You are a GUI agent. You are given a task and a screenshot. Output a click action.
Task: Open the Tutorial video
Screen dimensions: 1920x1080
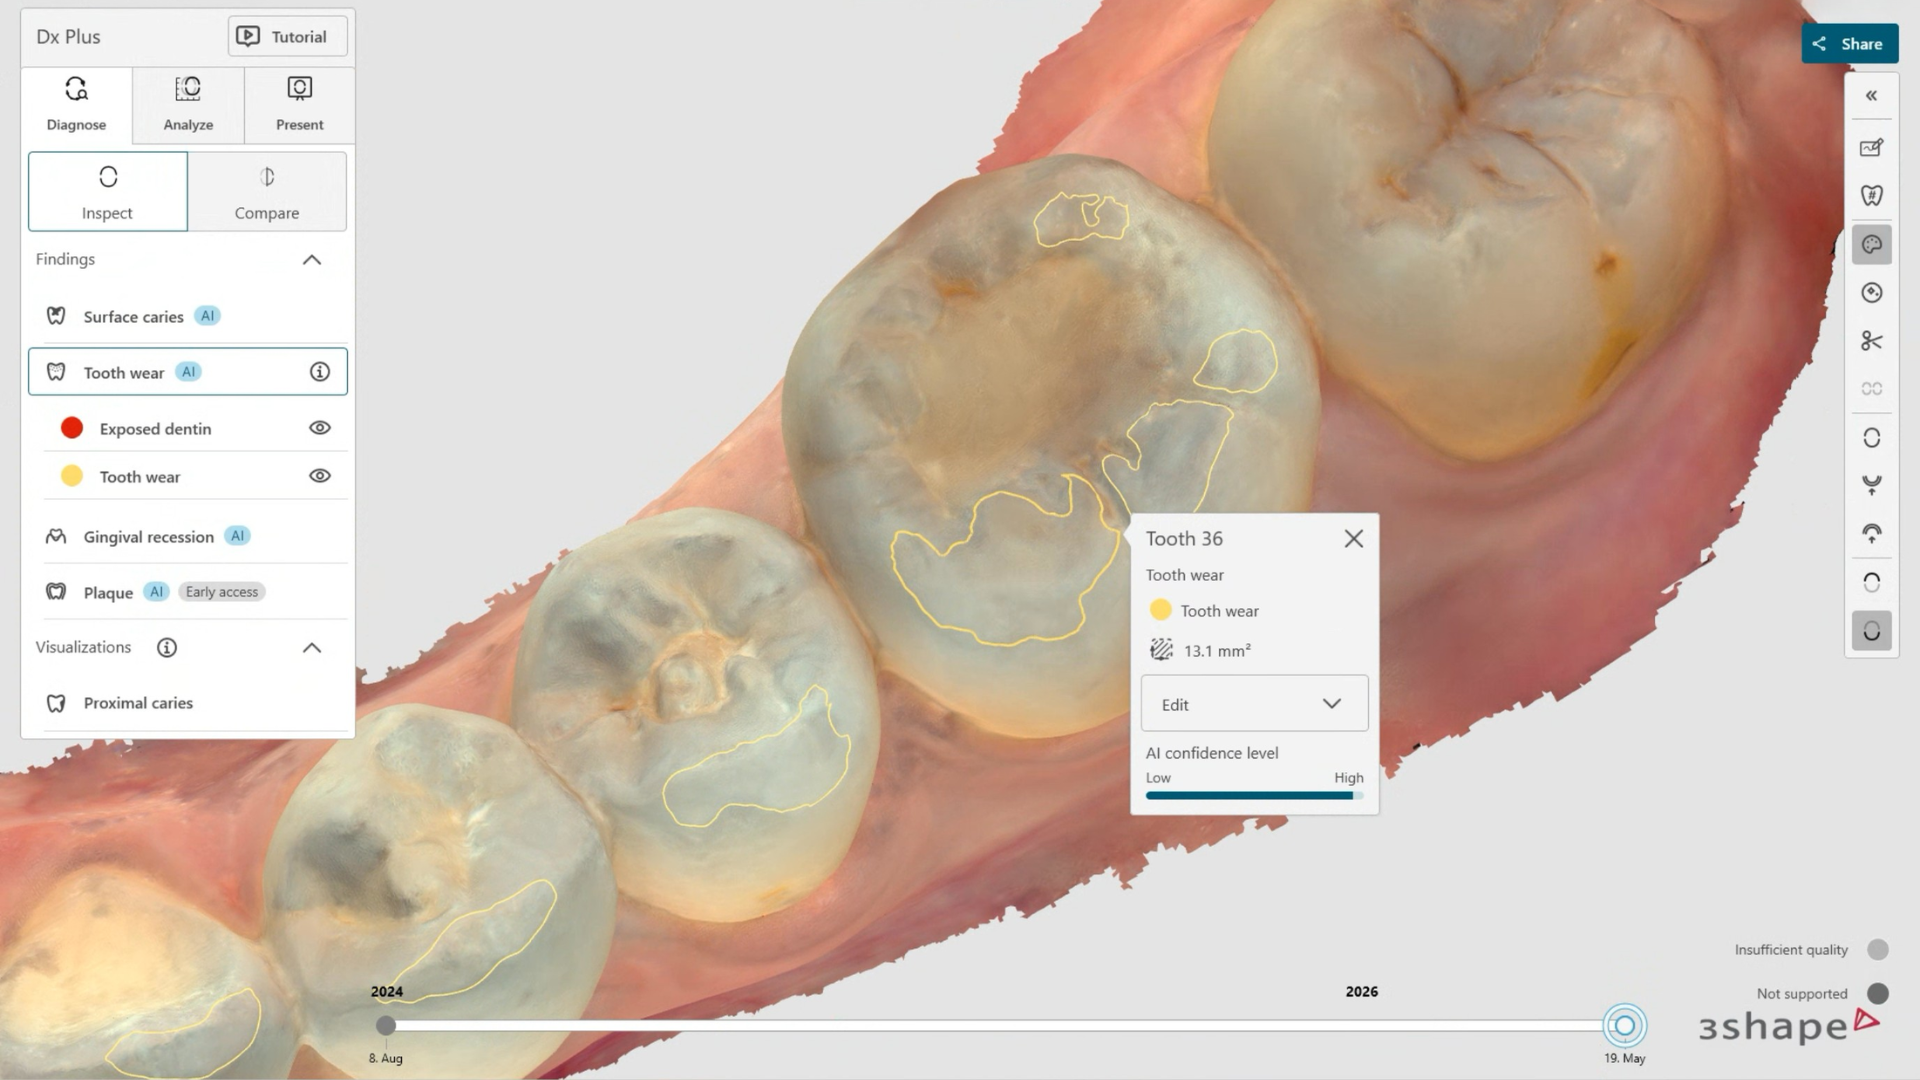pyautogui.click(x=287, y=37)
